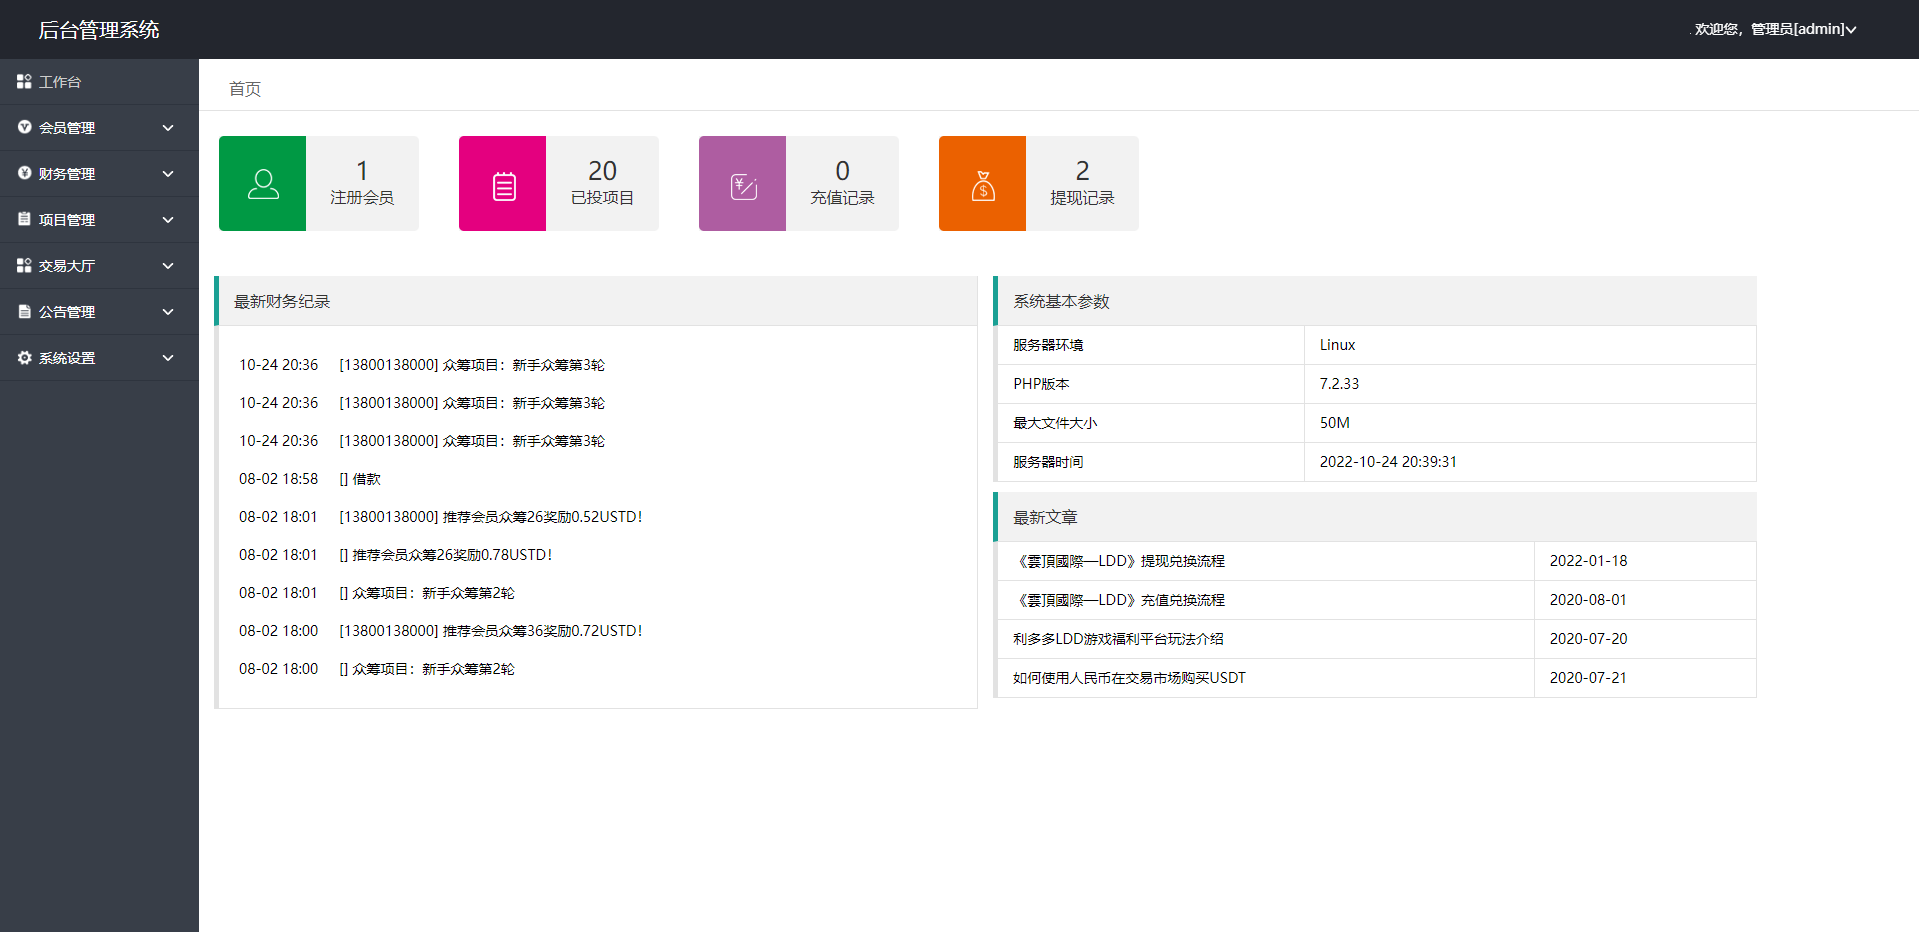Click article date 2020-08-01
Viewport: 1919px width, 932px height.
tap(1588, 600)
